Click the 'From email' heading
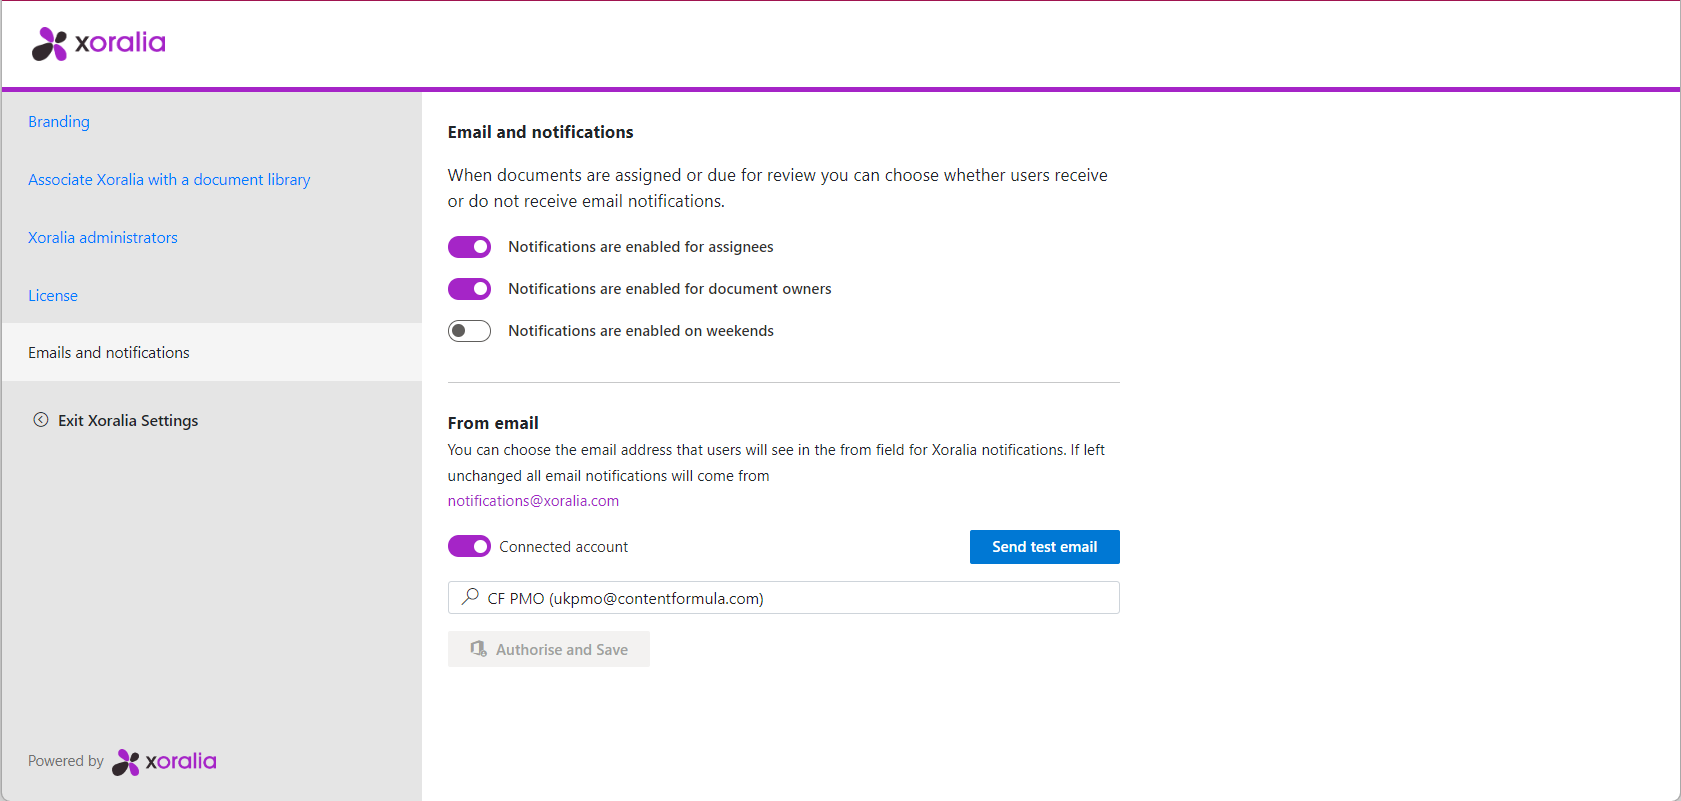The width and height of the screenshot is (1681, 801). 493,423
